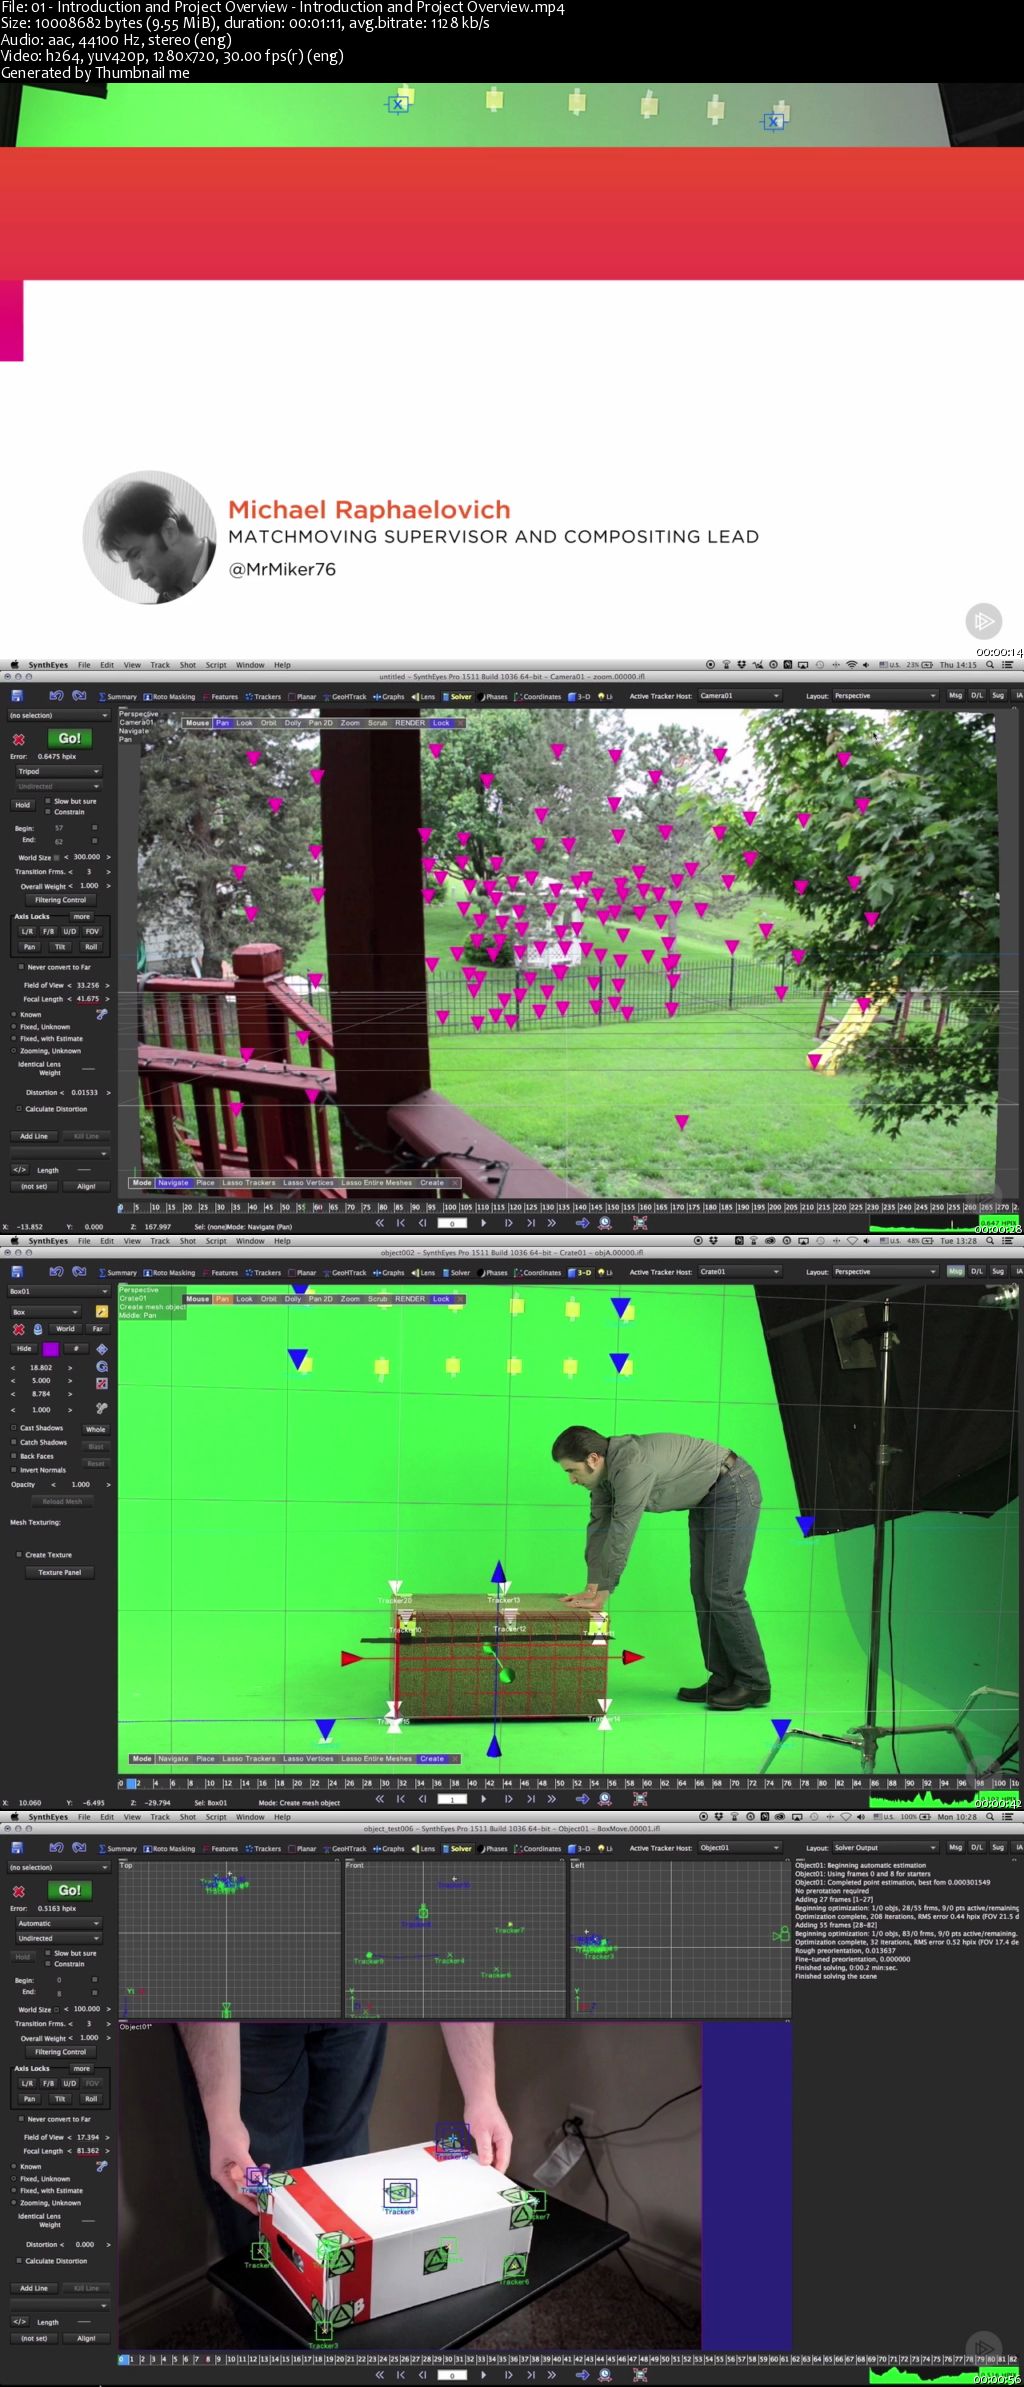Open 3-D room in Object01 window
This screenshot has height=2387, width=1024.
pyautogui.click(x=580, y=1849)
